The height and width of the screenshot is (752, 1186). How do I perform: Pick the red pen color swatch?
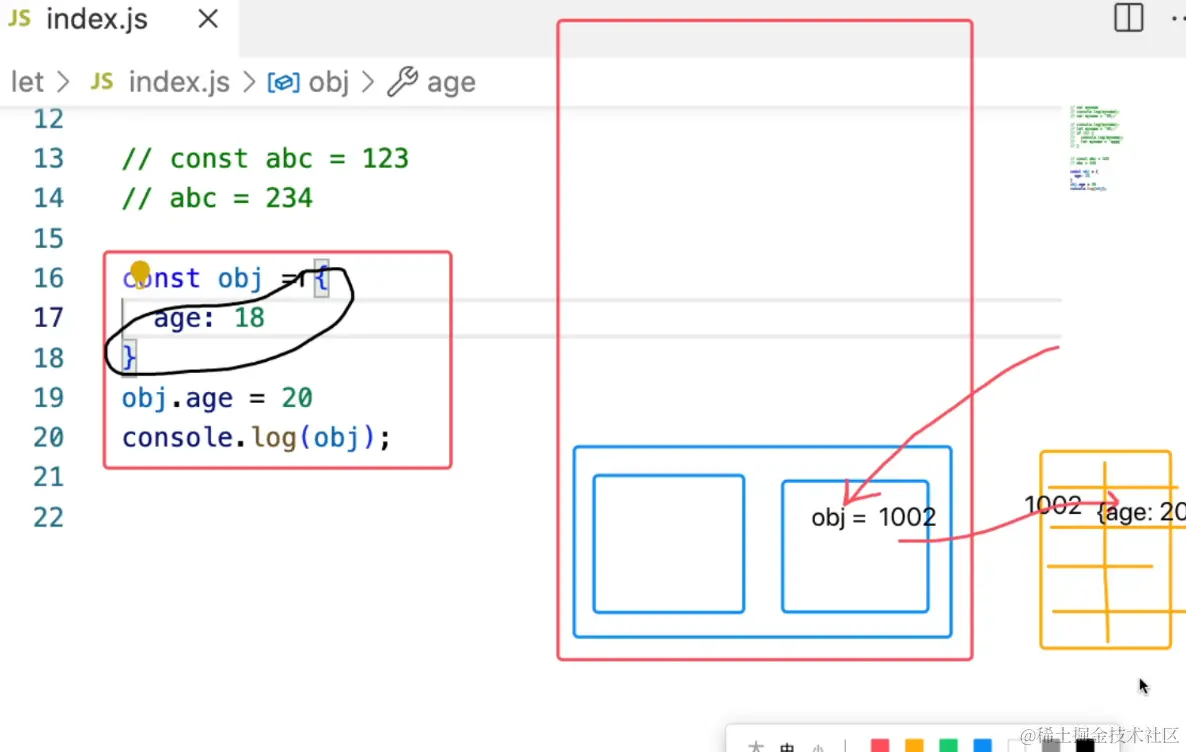pos(880,745)
